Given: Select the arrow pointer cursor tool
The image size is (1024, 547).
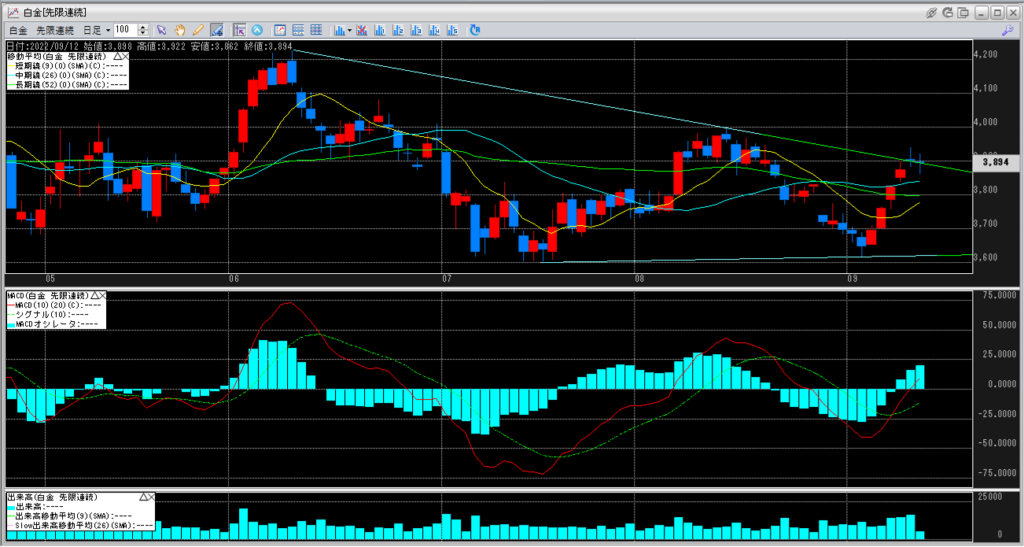Looking at the screenshot, I should pyautogui.click(x=161, y=30).
